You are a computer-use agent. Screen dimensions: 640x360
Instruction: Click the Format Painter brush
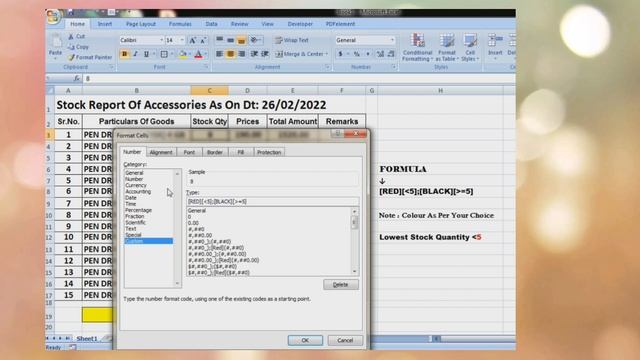(x=71, y=58)
